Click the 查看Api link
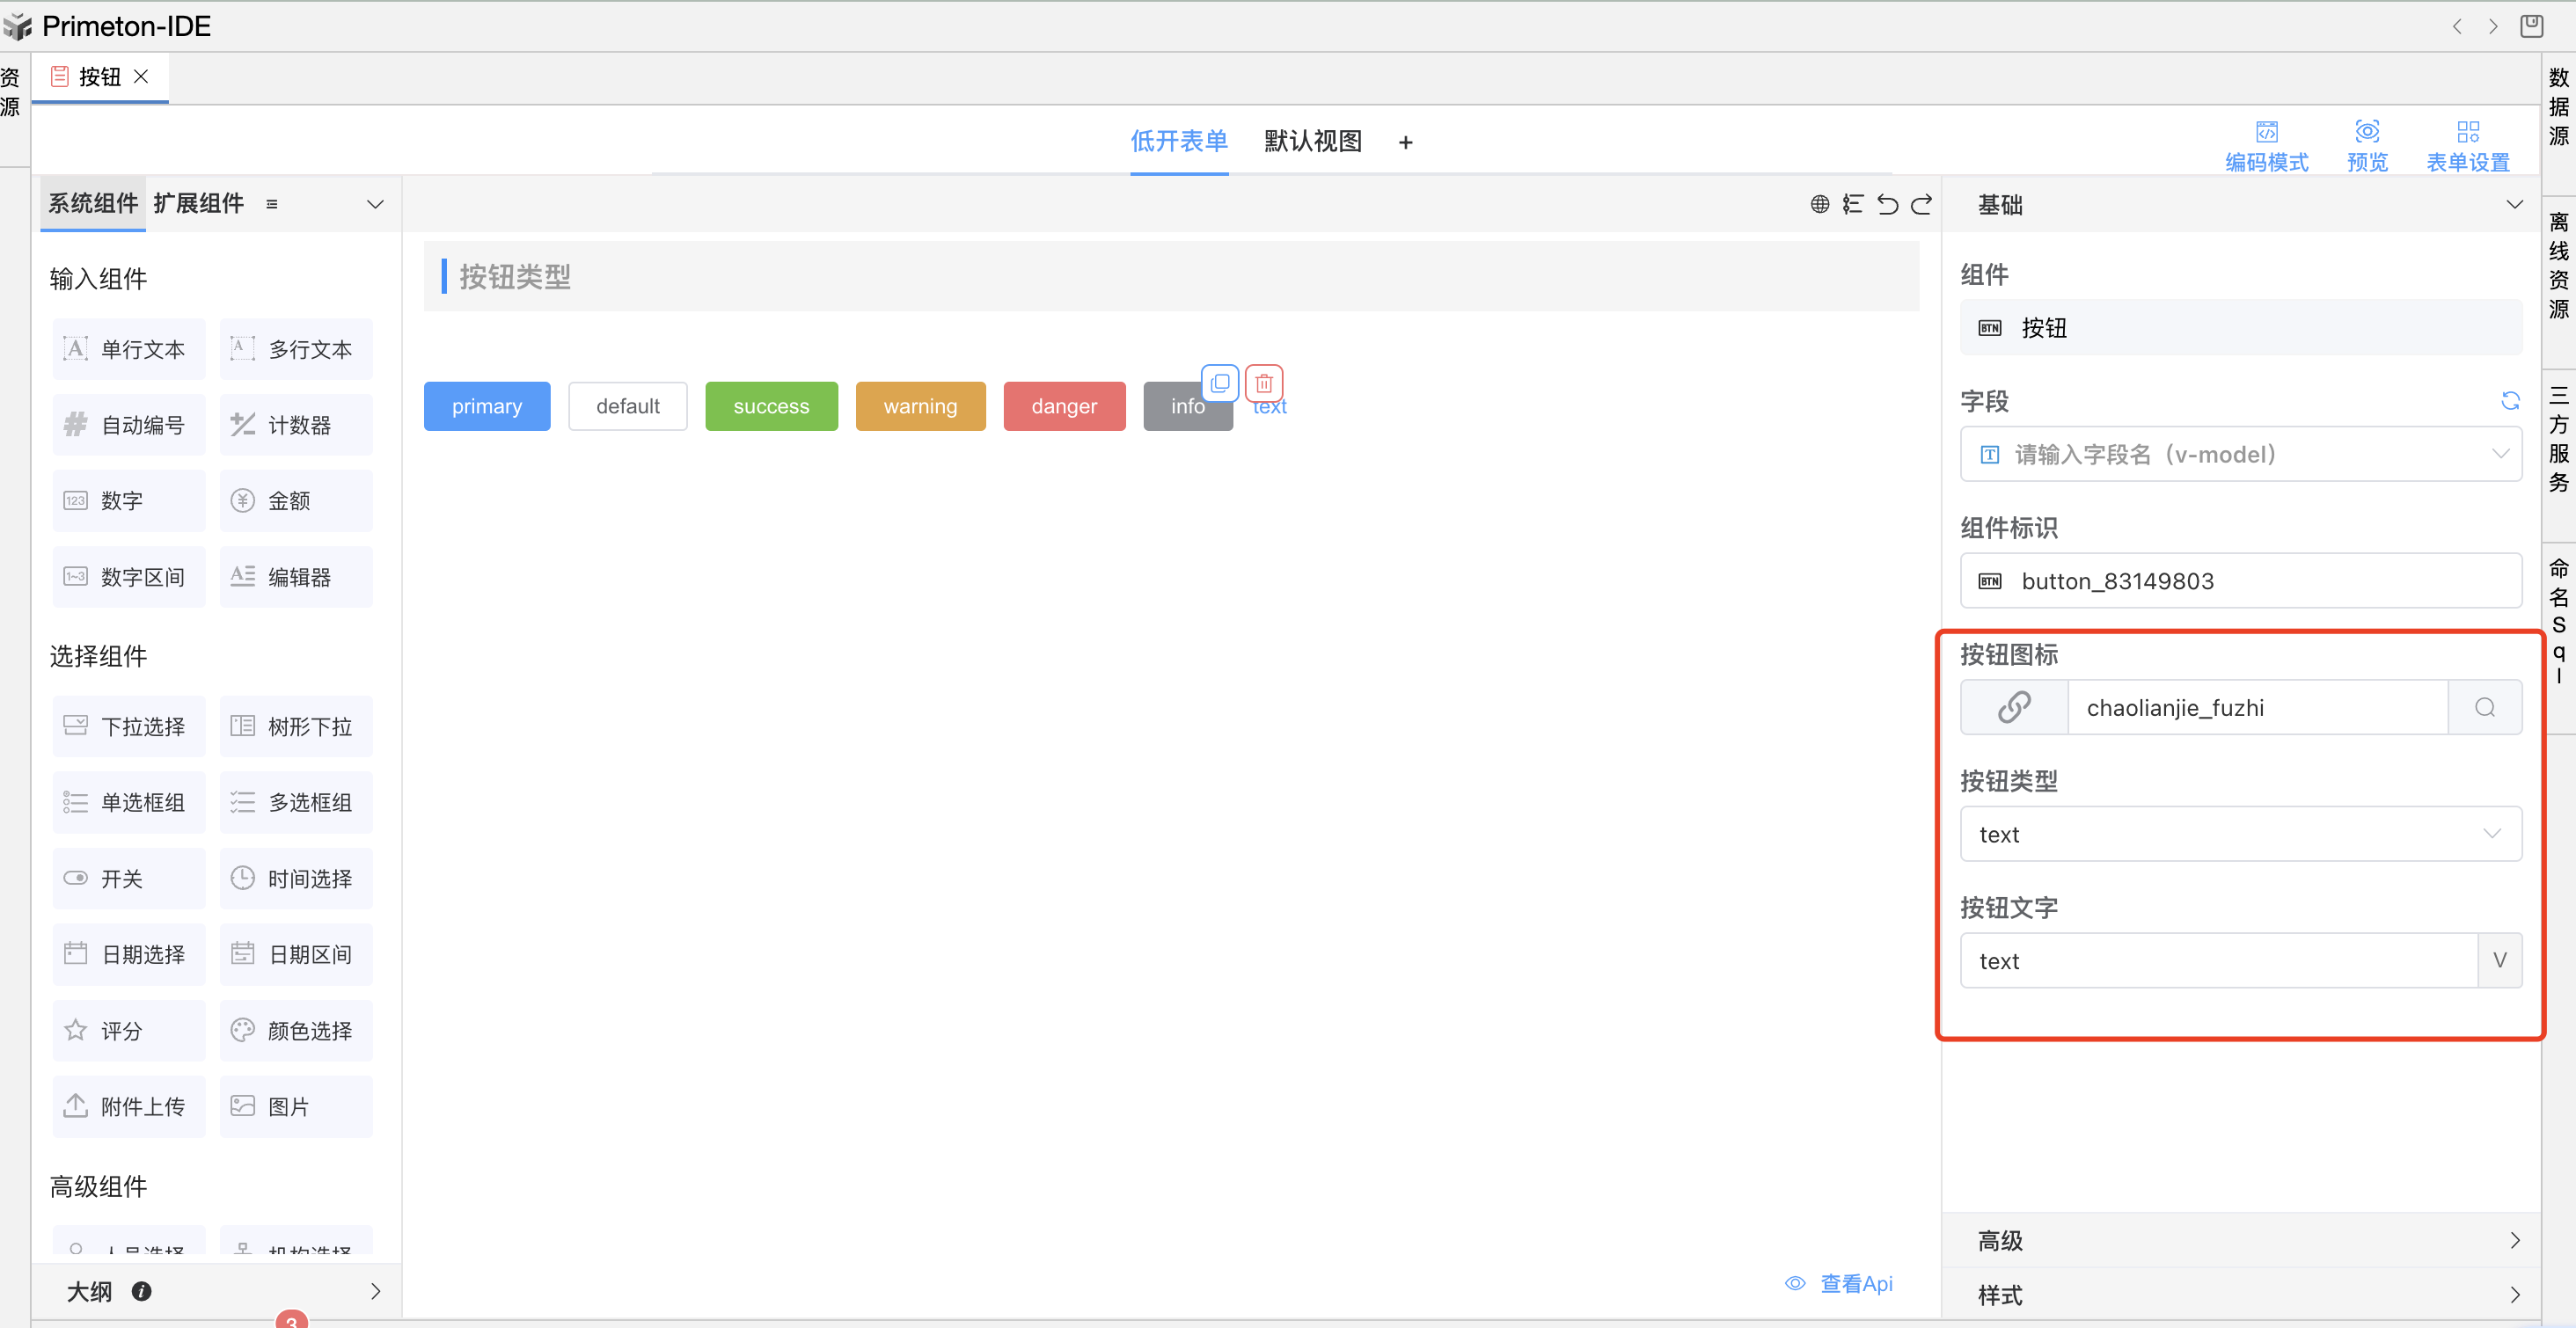2576x1328 pixels. coord(1840,1284)
